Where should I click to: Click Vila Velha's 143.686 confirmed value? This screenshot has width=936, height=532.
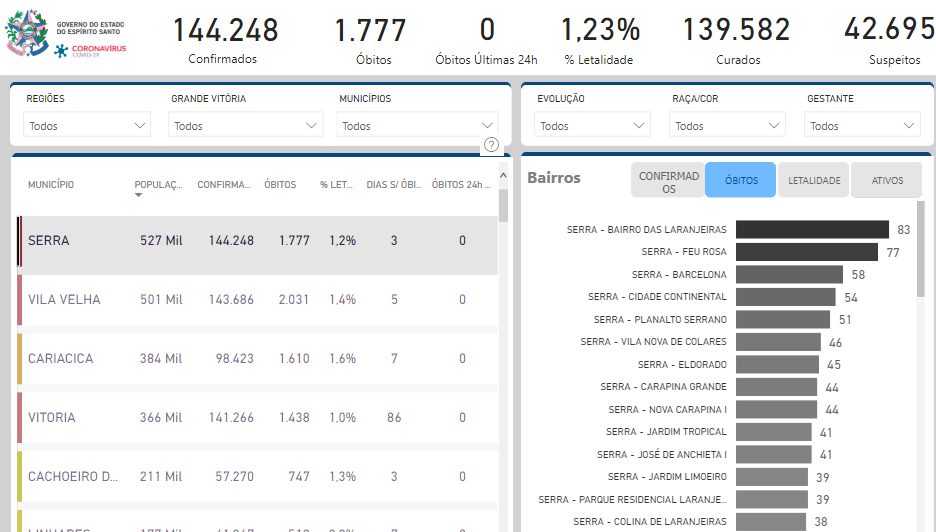(x=231, y=300)
